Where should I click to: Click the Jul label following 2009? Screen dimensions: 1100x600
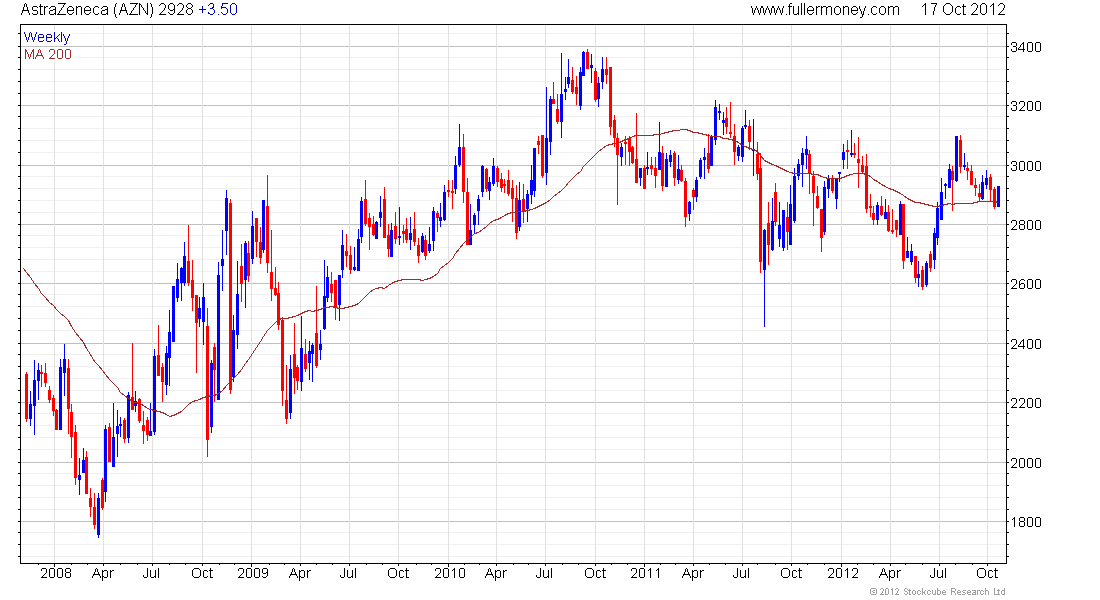pos(348,573)
